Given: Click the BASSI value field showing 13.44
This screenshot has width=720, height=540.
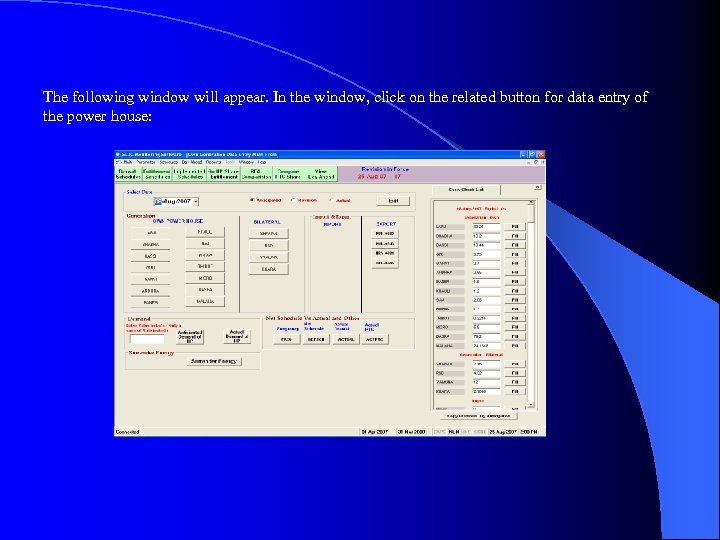Looking at the screenshot, I should click(x=486, y=245).
